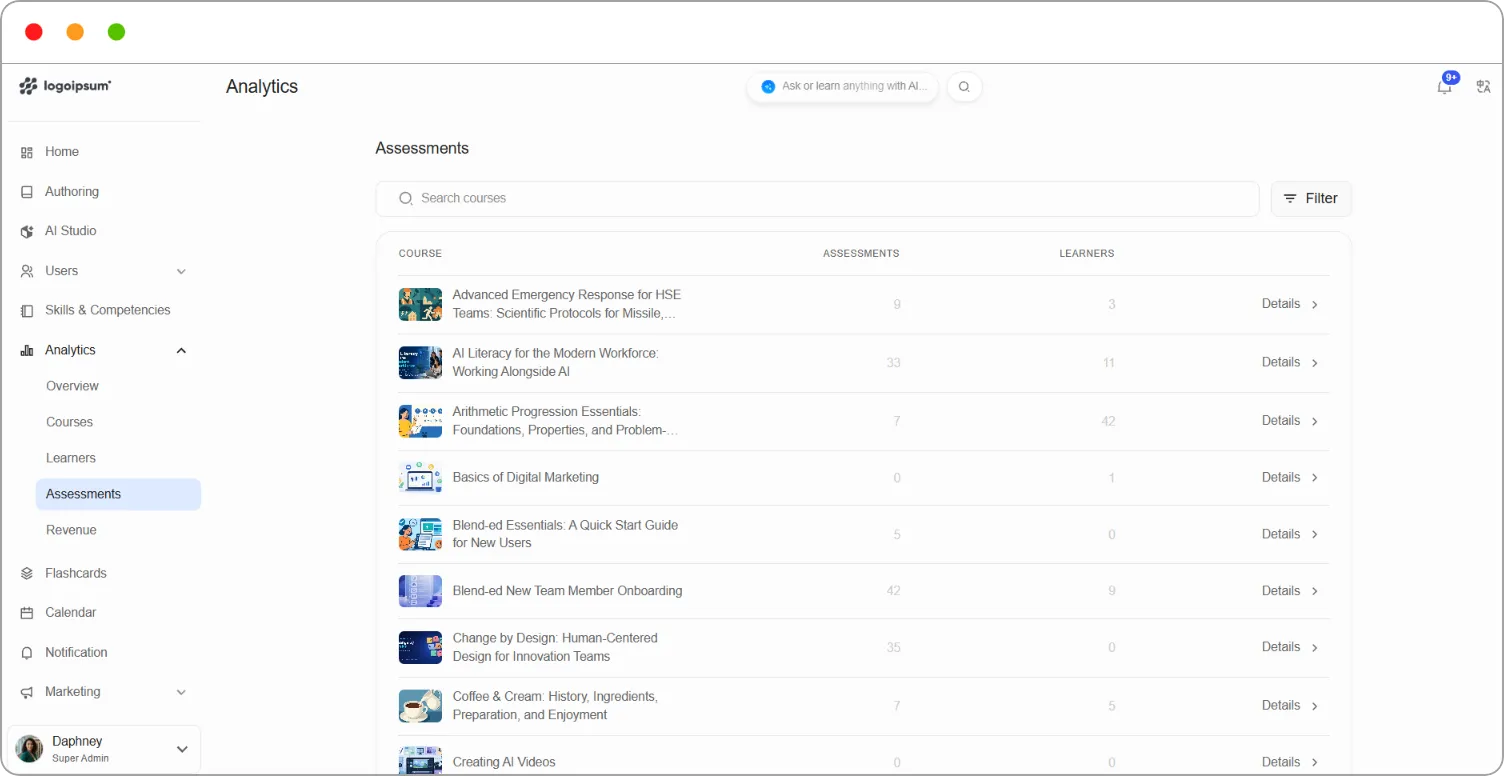
Task: Open the Courses analytics submenu
Action: click(x=69, y=422)
